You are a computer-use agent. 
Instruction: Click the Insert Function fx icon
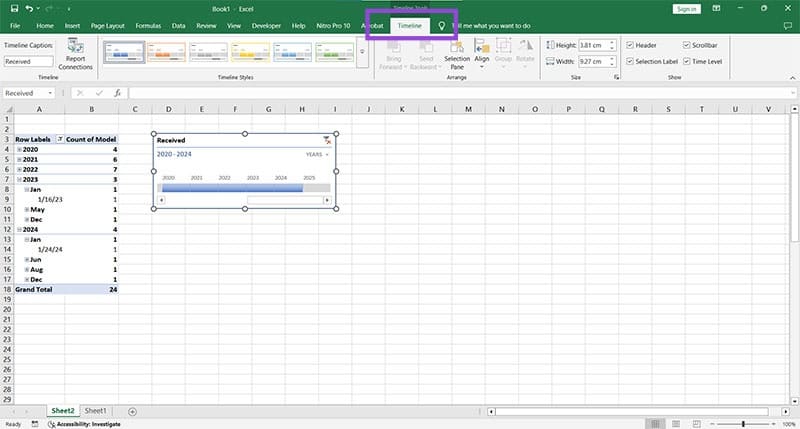click(x=117, y=93)
